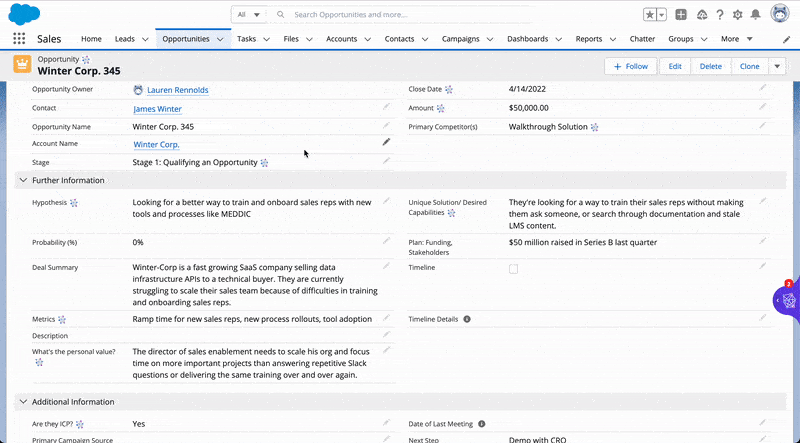800x443 pixels.
Task: Expand the Accounts tab dropdown chevron
Action: (367, 39)
